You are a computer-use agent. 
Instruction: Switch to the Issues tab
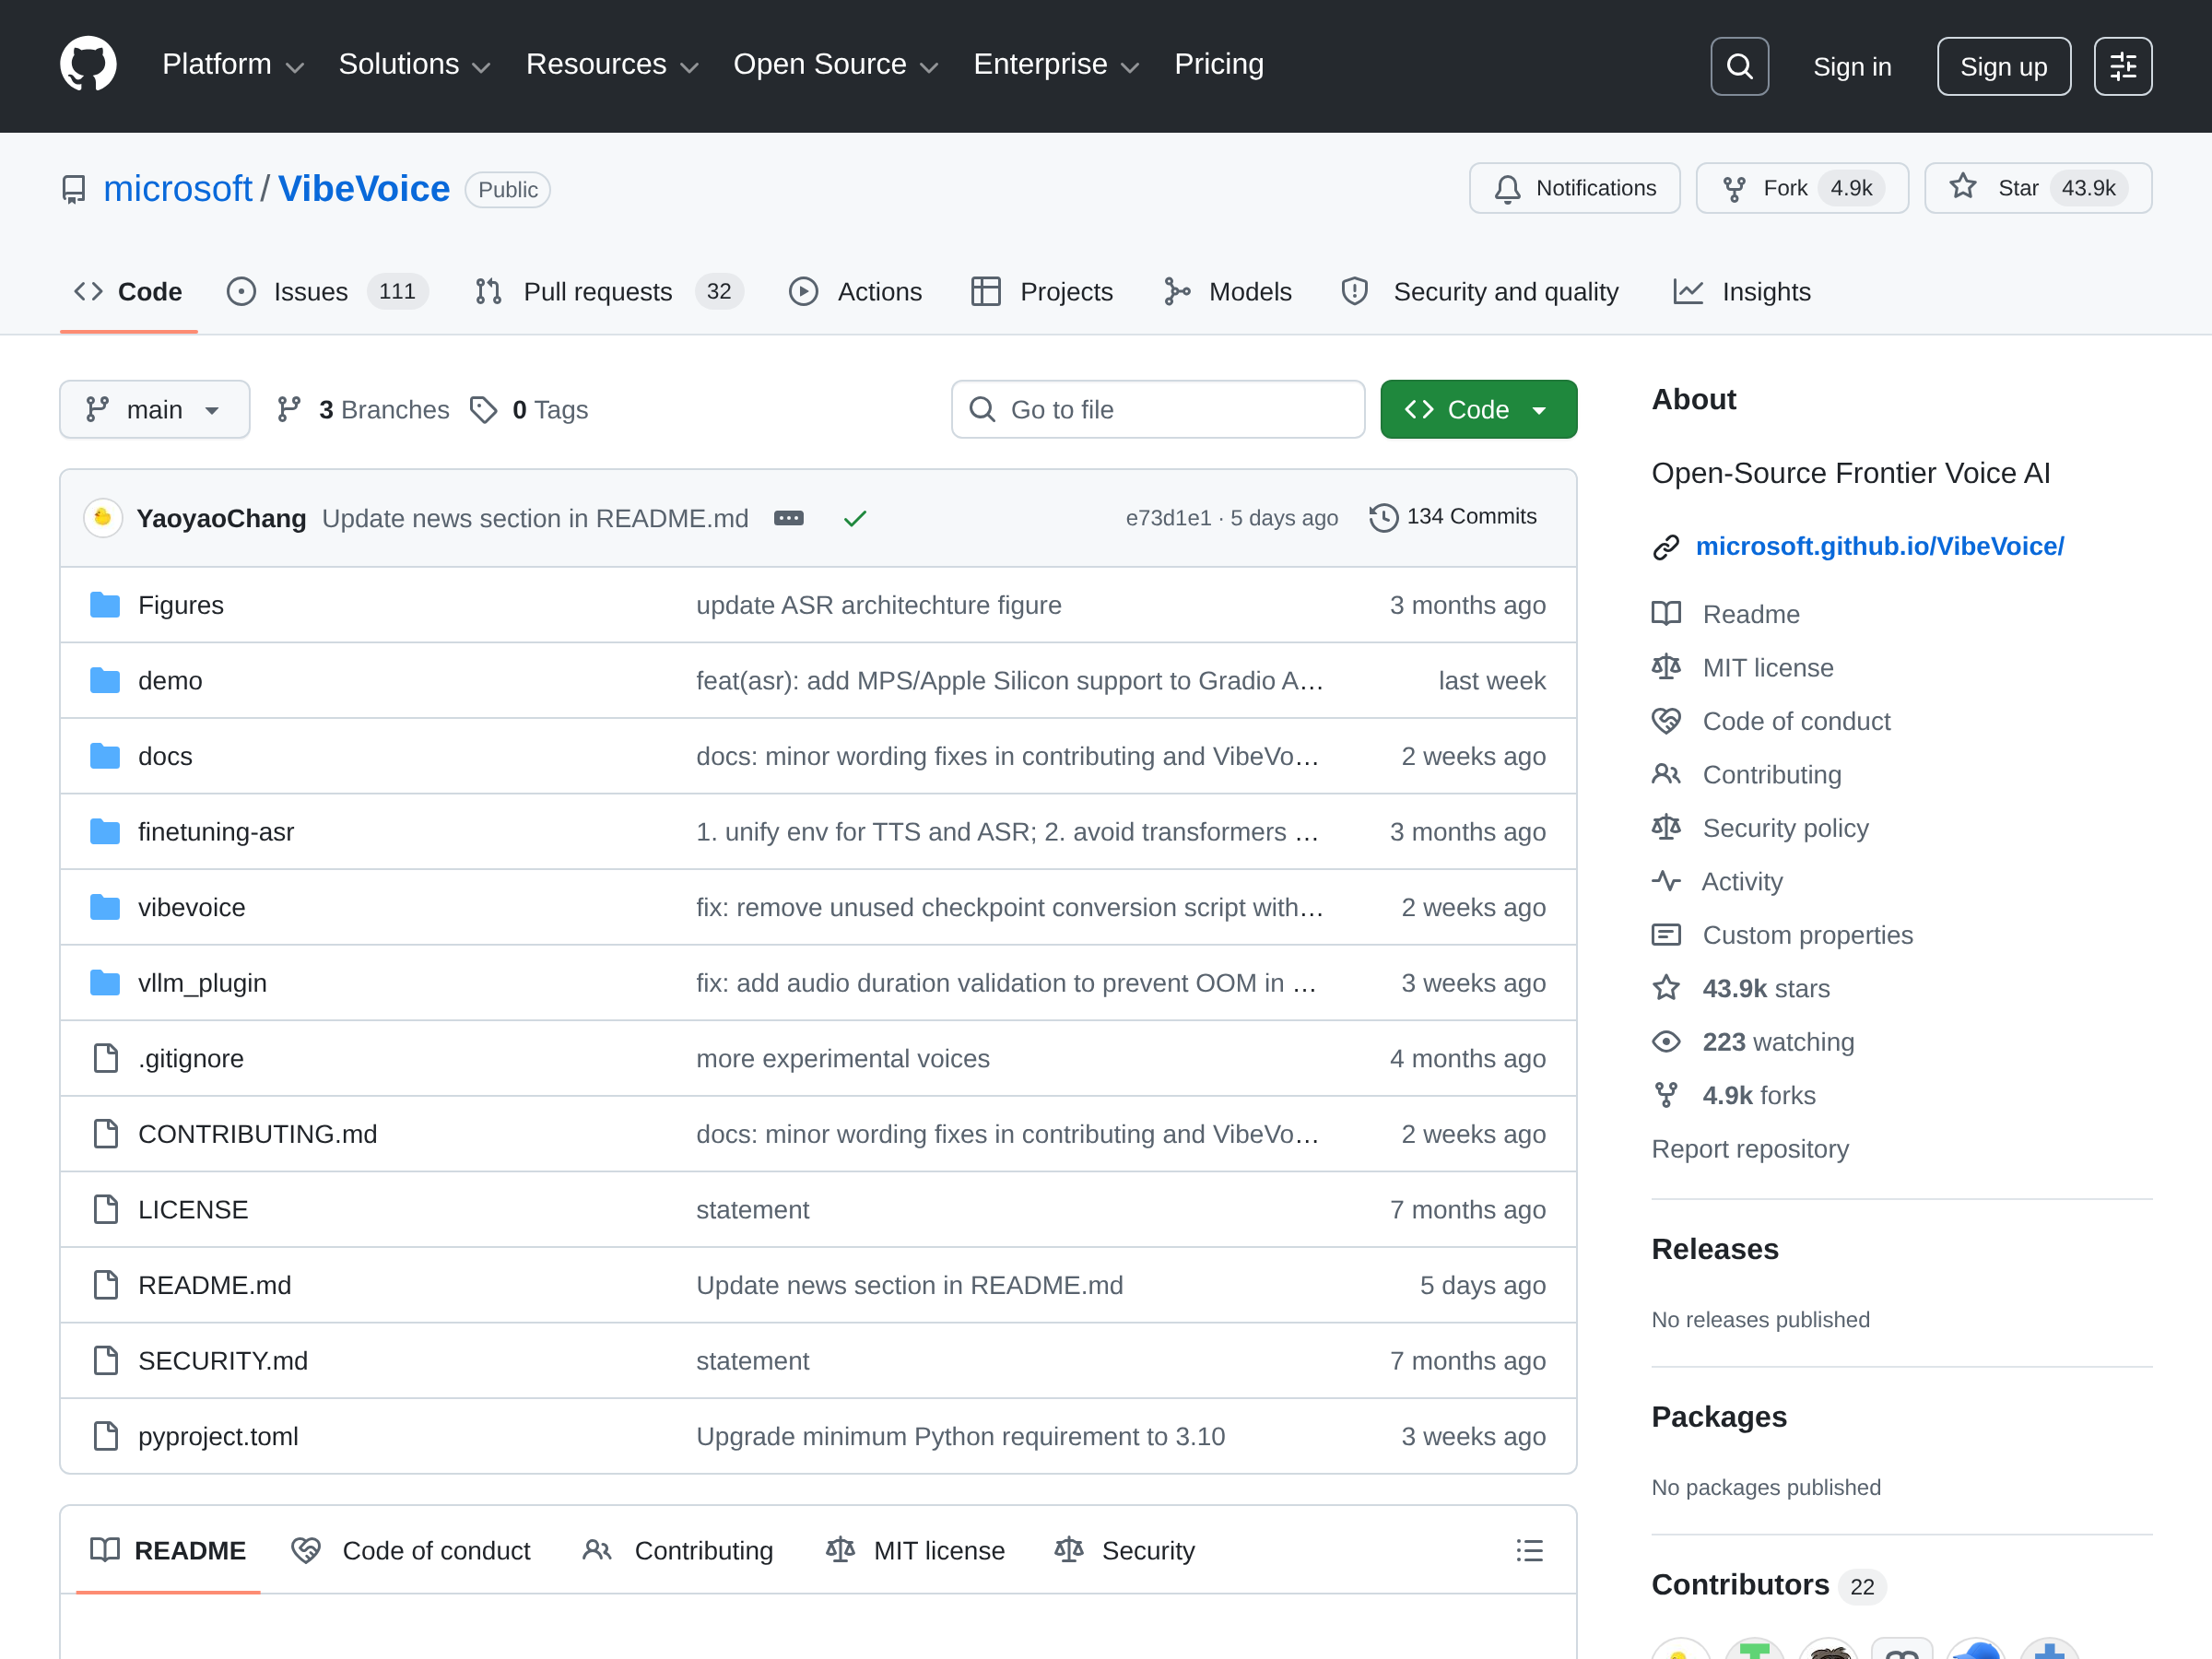tap(310, 292)
